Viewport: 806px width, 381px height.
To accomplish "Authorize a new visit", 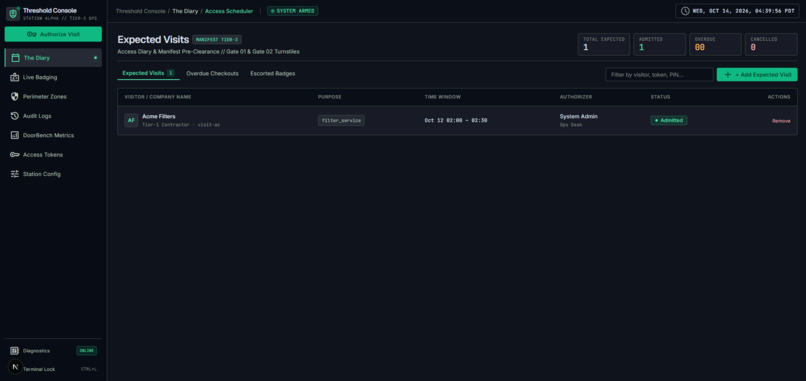I will pyautogui.click(x=53, y=34).
